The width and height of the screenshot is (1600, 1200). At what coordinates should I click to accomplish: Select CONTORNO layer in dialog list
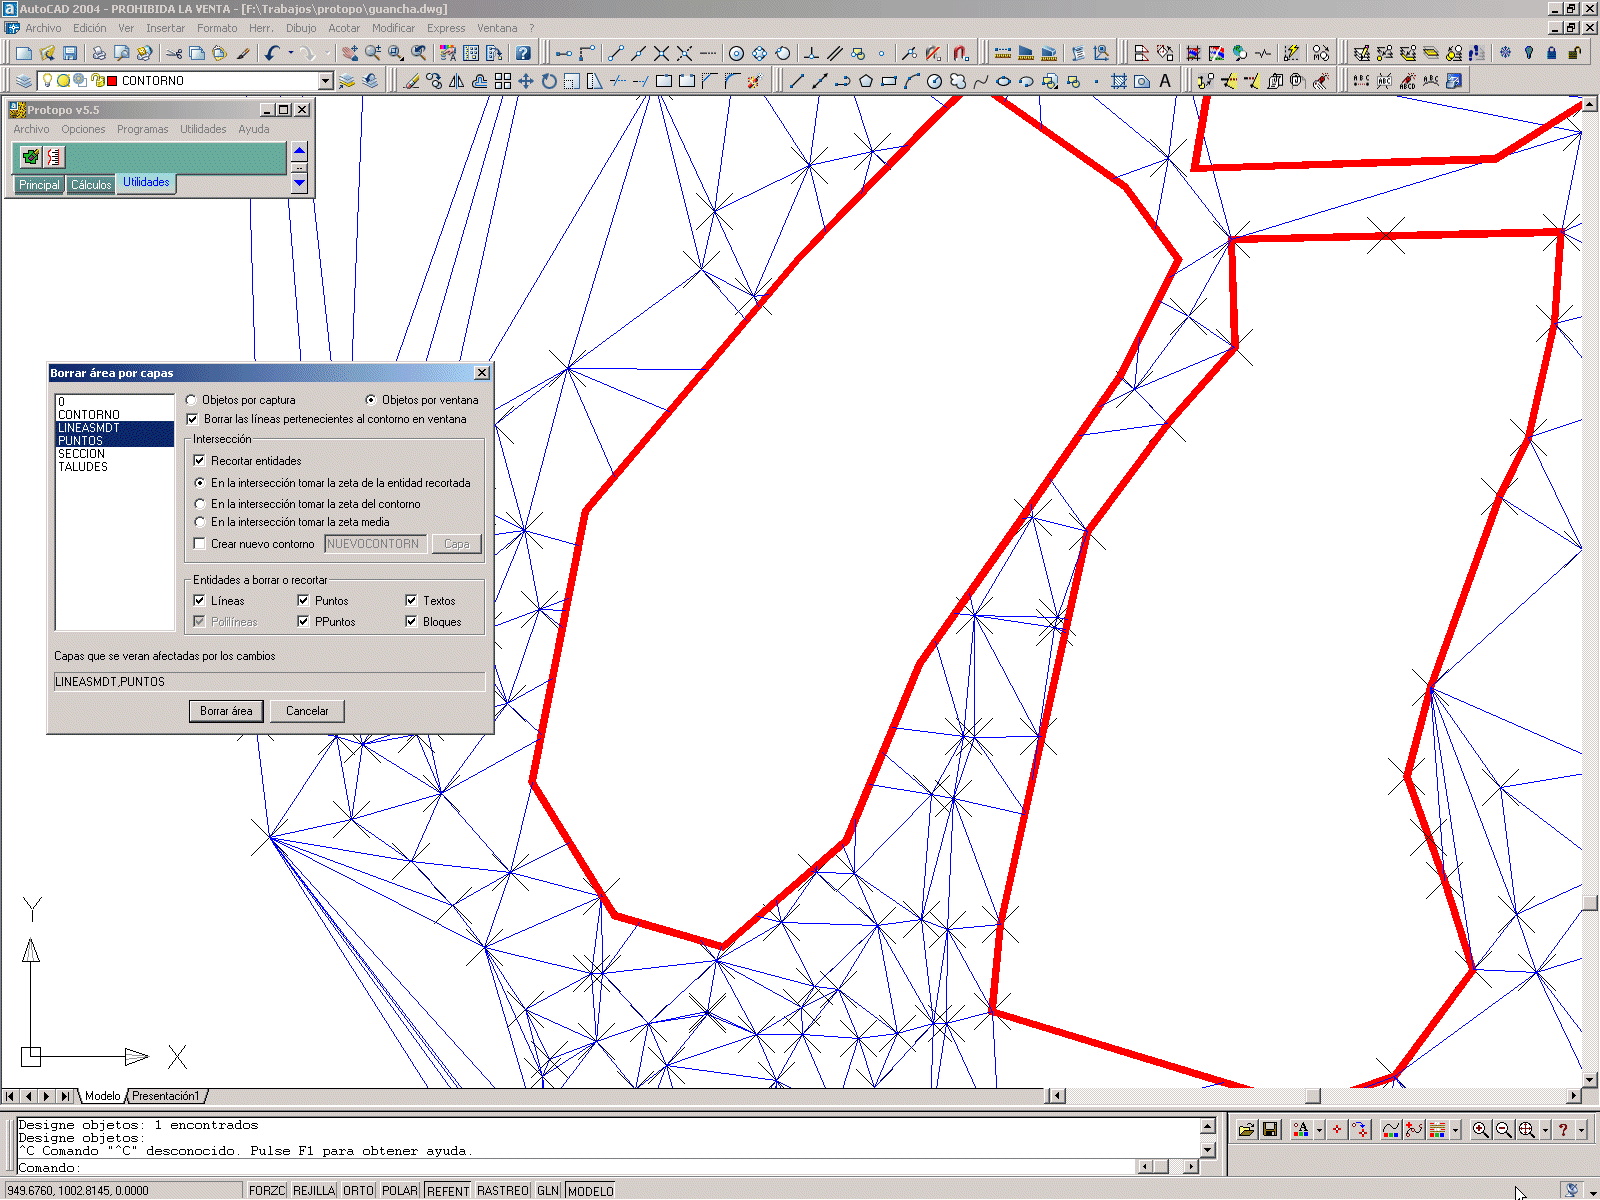pos(115,415)
